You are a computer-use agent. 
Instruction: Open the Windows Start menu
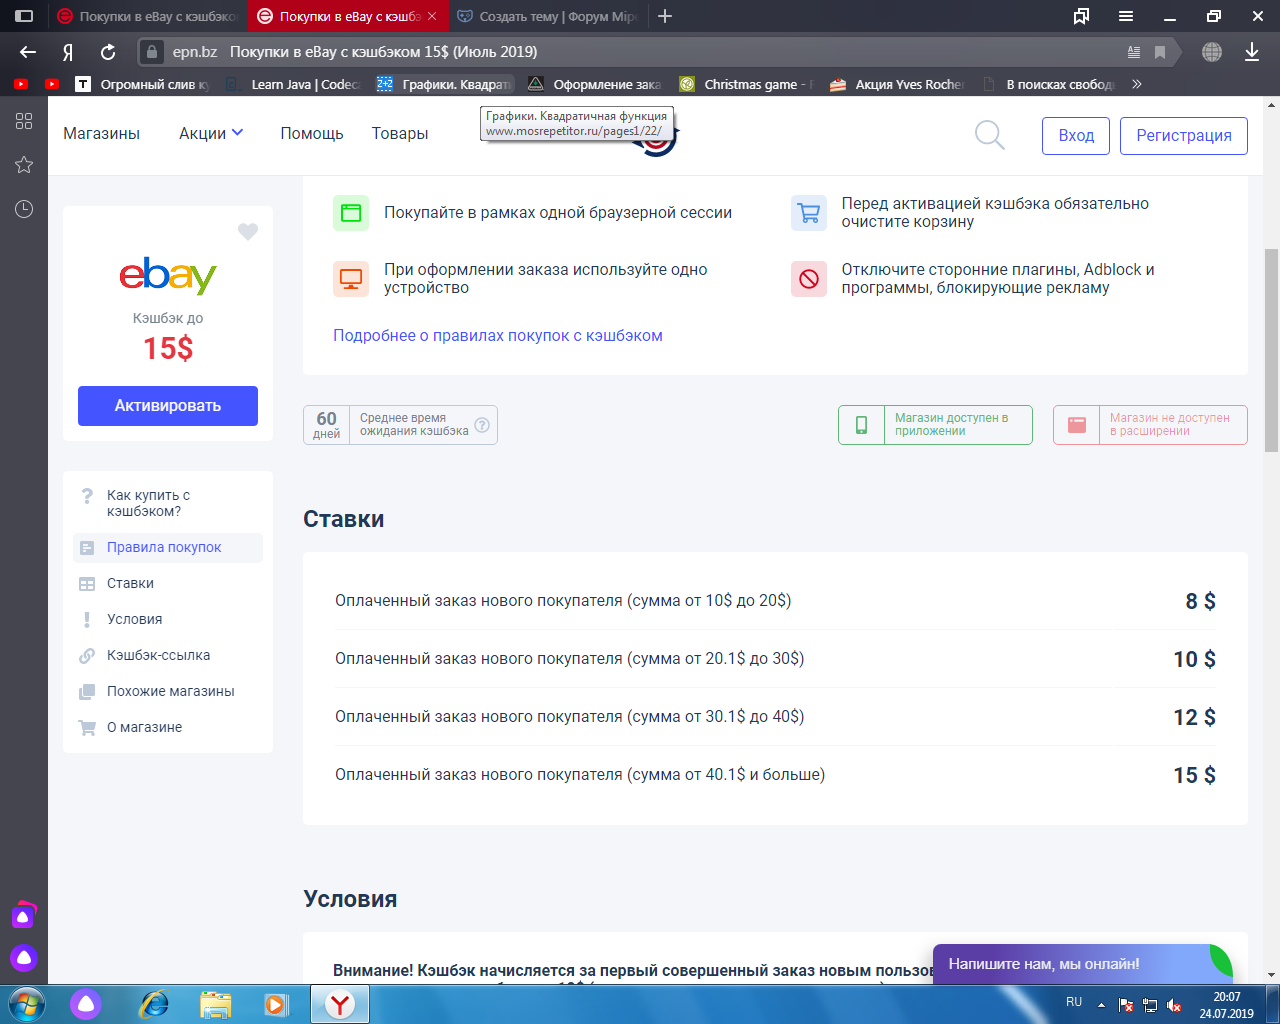(26, 1004)
